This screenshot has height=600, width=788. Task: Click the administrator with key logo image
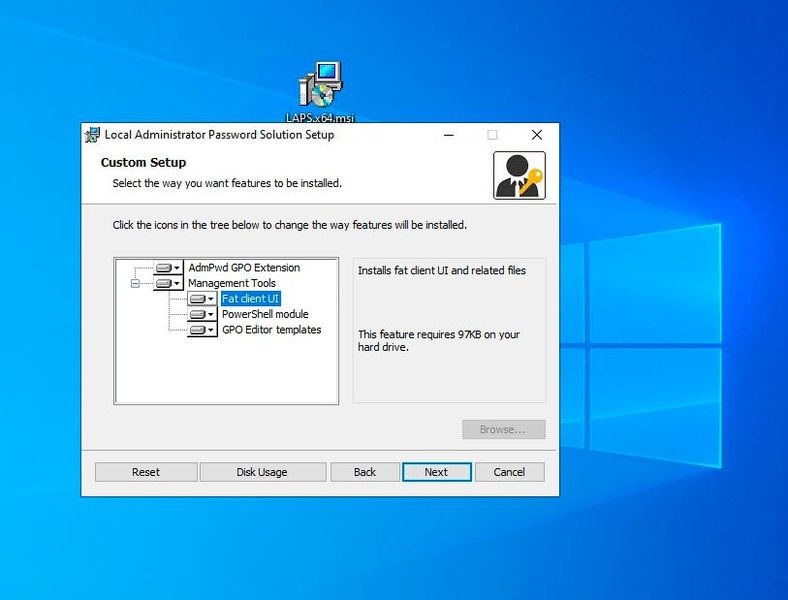point(519,175)
